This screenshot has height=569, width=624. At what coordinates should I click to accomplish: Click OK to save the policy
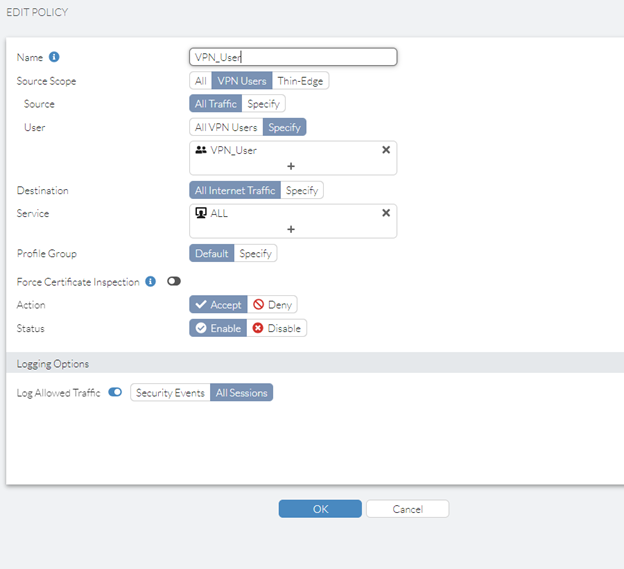coord(320,509)
